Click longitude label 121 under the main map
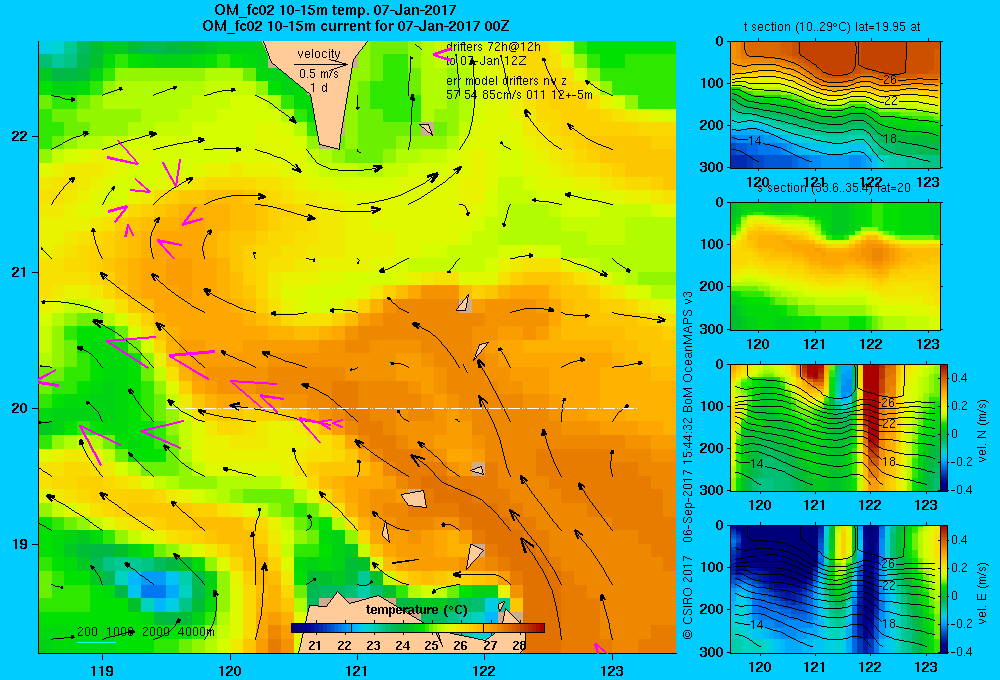The width and height of the screenshot is (1000, 680). click(x=357, y=670)
